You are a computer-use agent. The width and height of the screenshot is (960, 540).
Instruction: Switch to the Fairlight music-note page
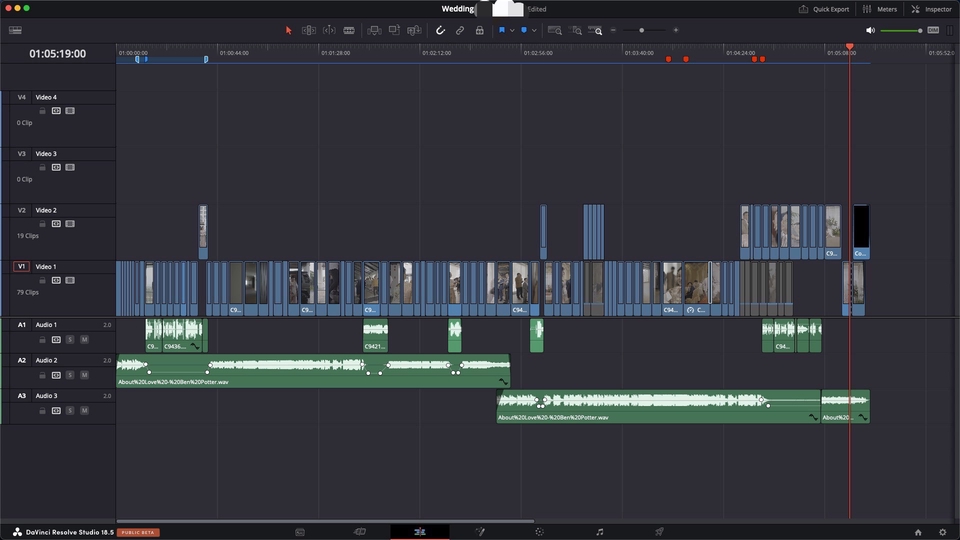tap(599, 532)
